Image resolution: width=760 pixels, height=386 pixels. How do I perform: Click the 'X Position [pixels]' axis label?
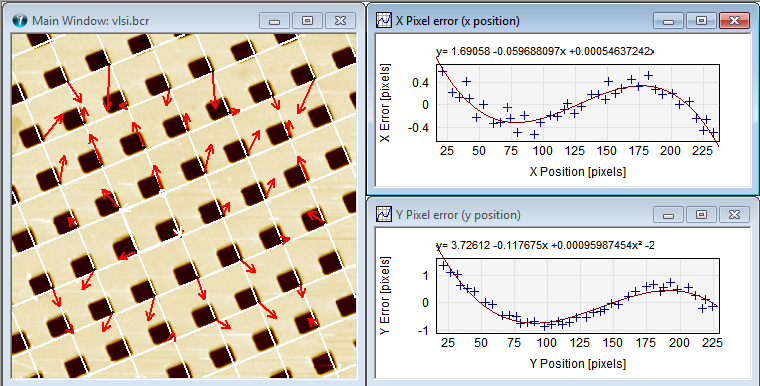pyautogui.click(x=577, y=172)
